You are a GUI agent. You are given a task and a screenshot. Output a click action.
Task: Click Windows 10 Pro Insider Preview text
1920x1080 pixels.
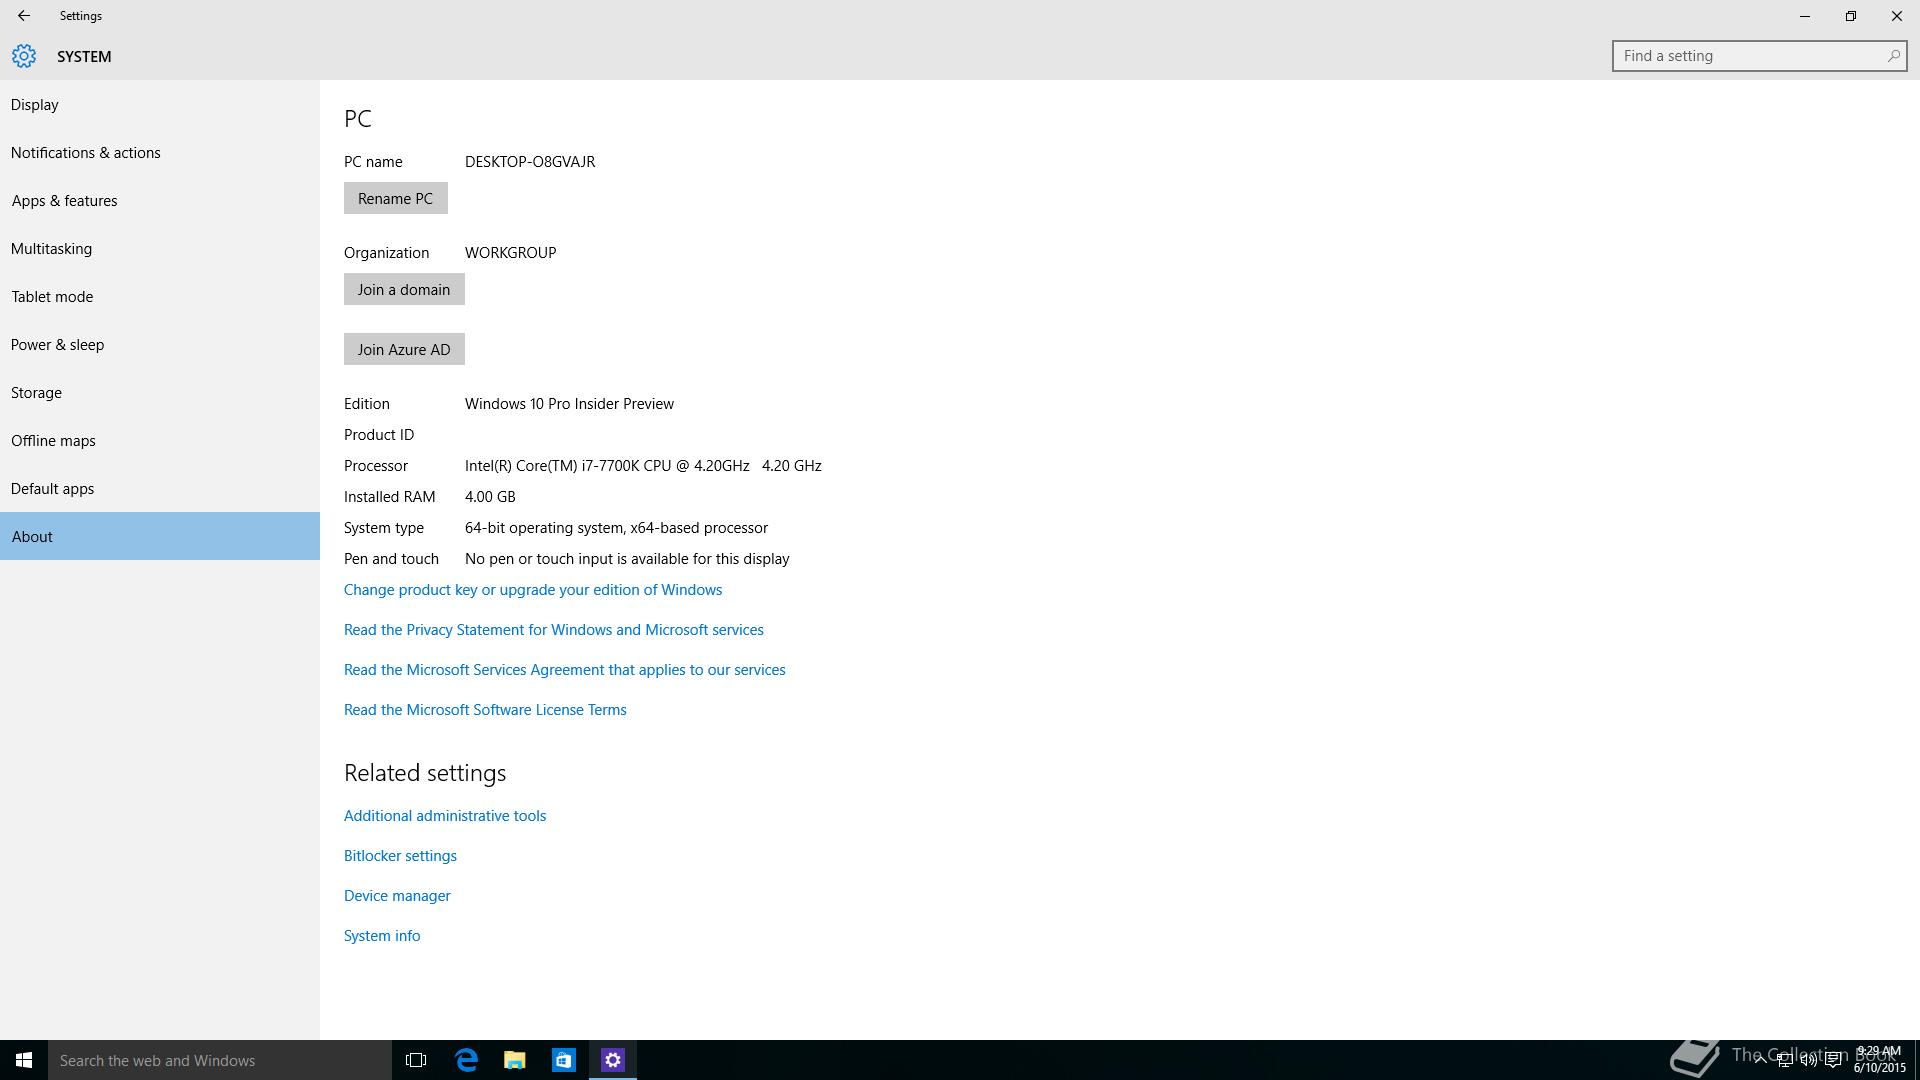[569, 404]
